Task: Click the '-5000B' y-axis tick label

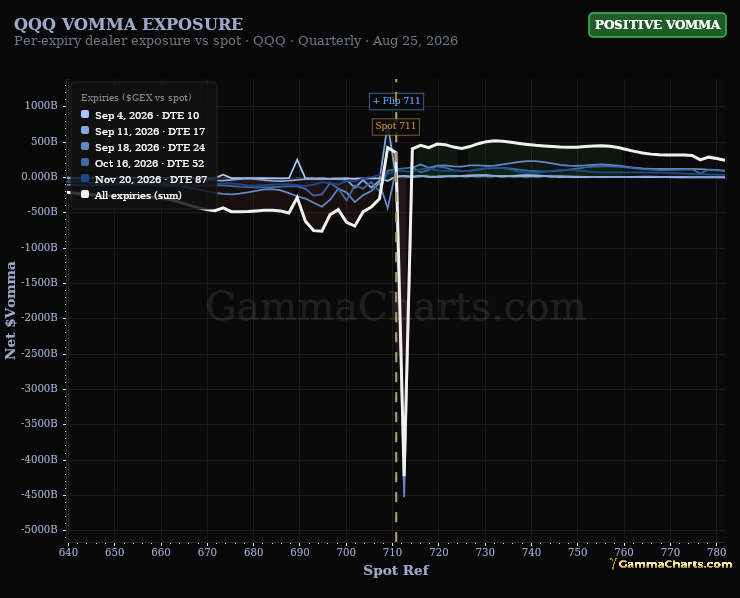Action: click(39, 530)
